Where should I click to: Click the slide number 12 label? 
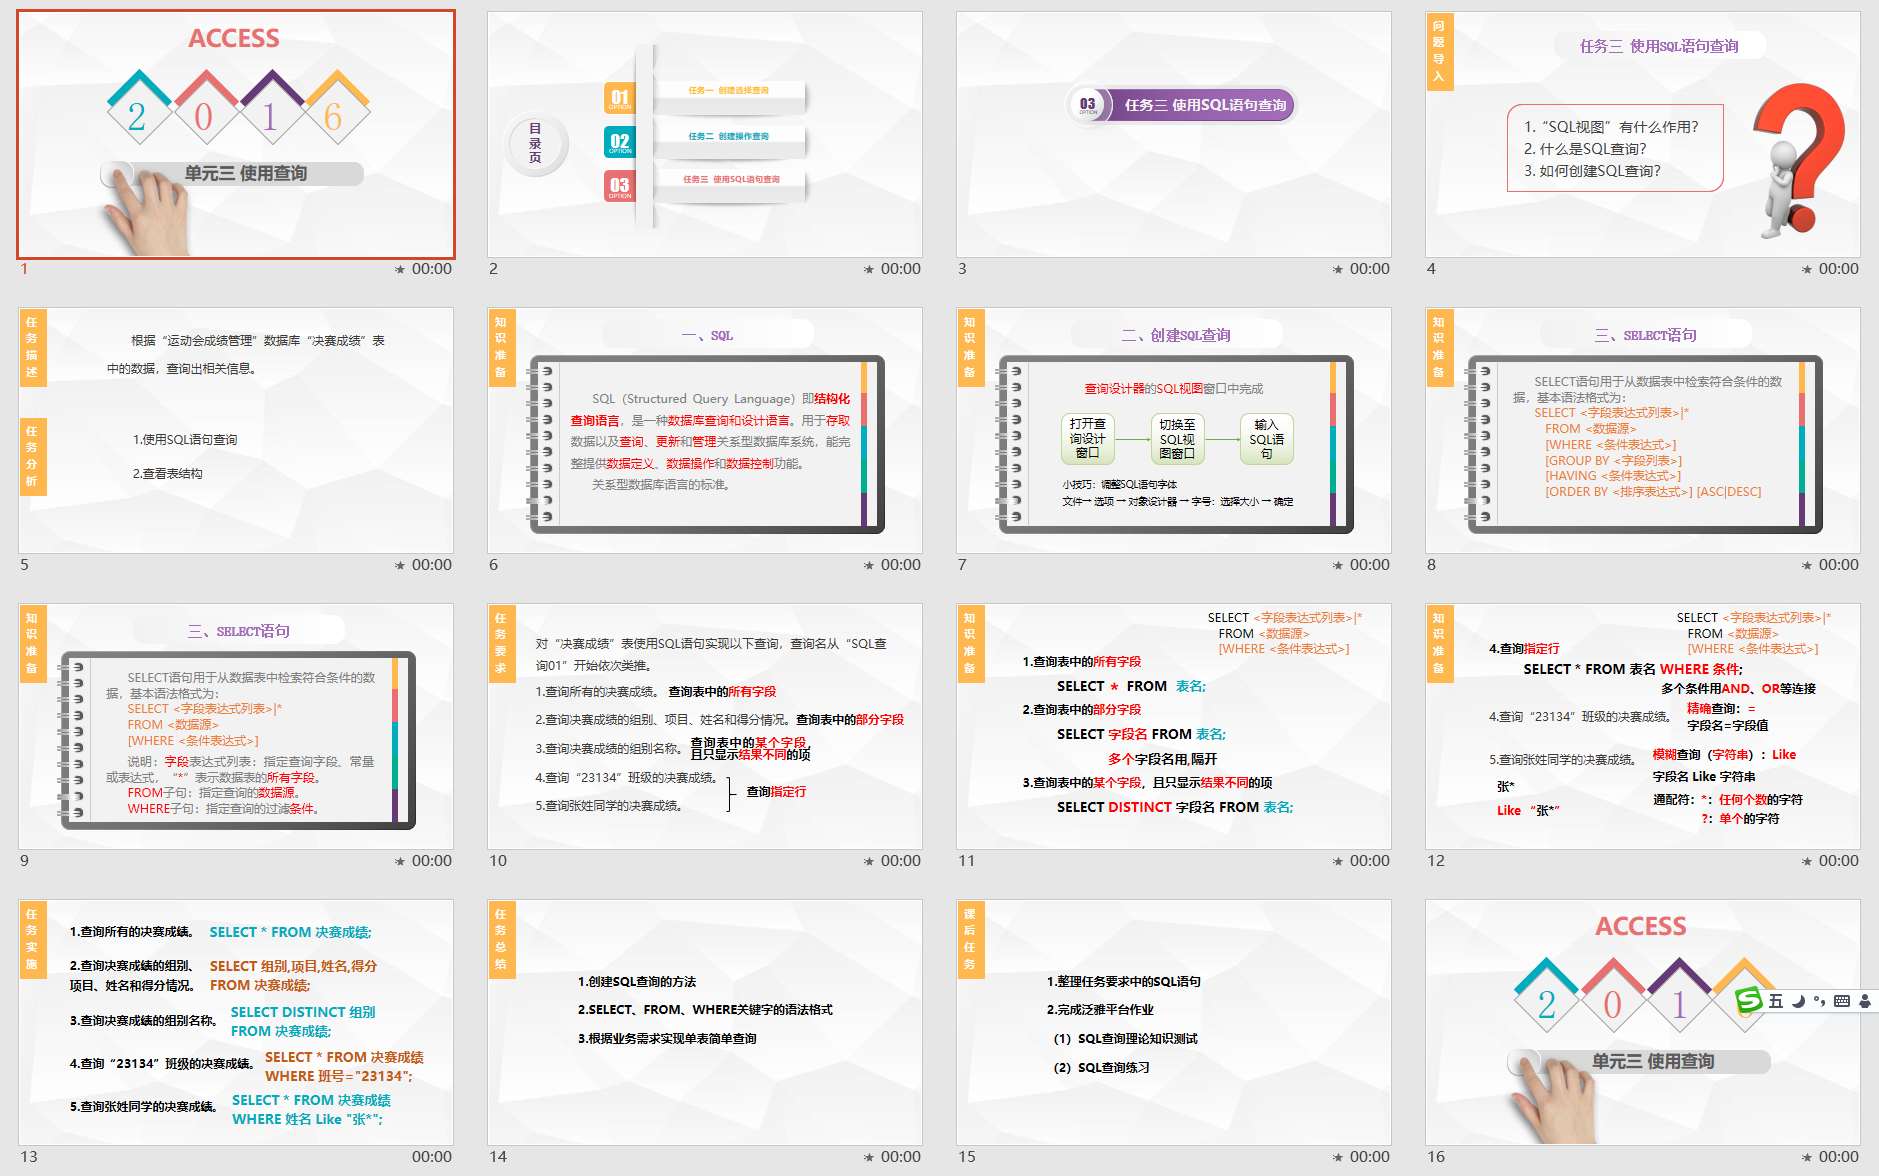tap(1436, 861)
